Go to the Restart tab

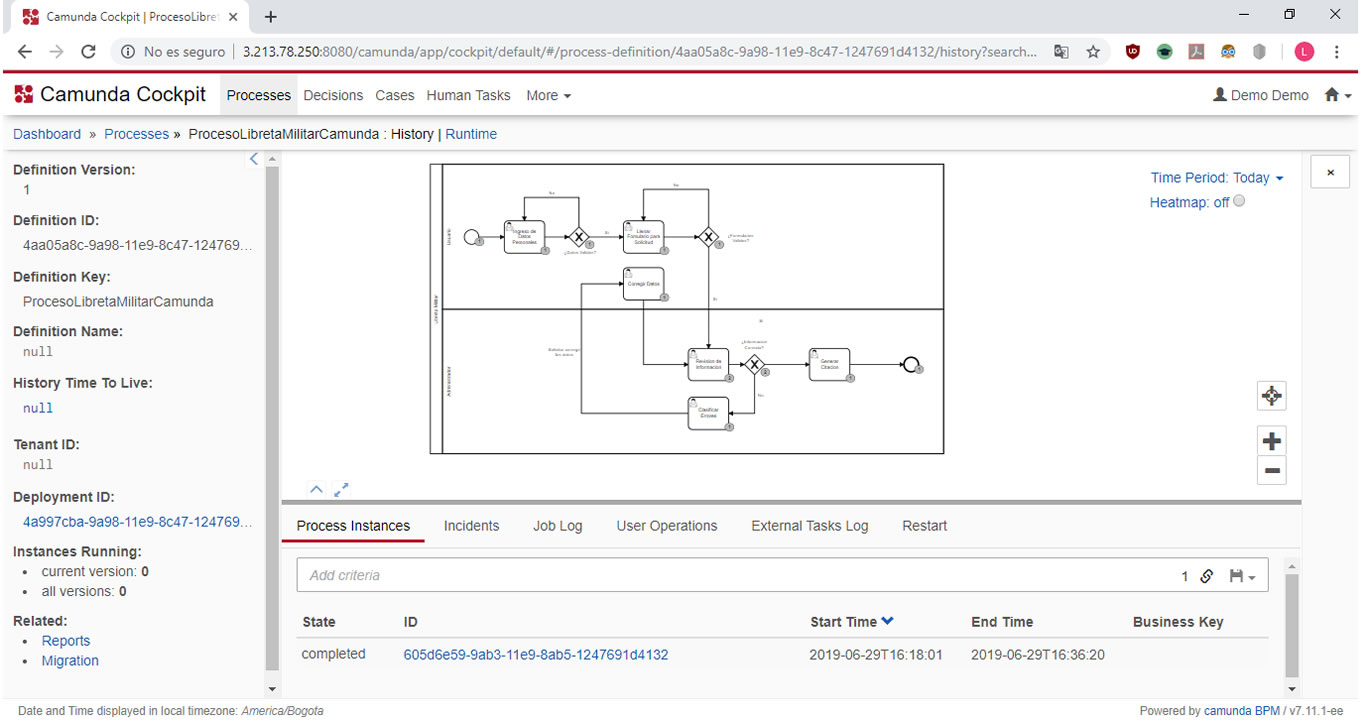pos(924,526)
